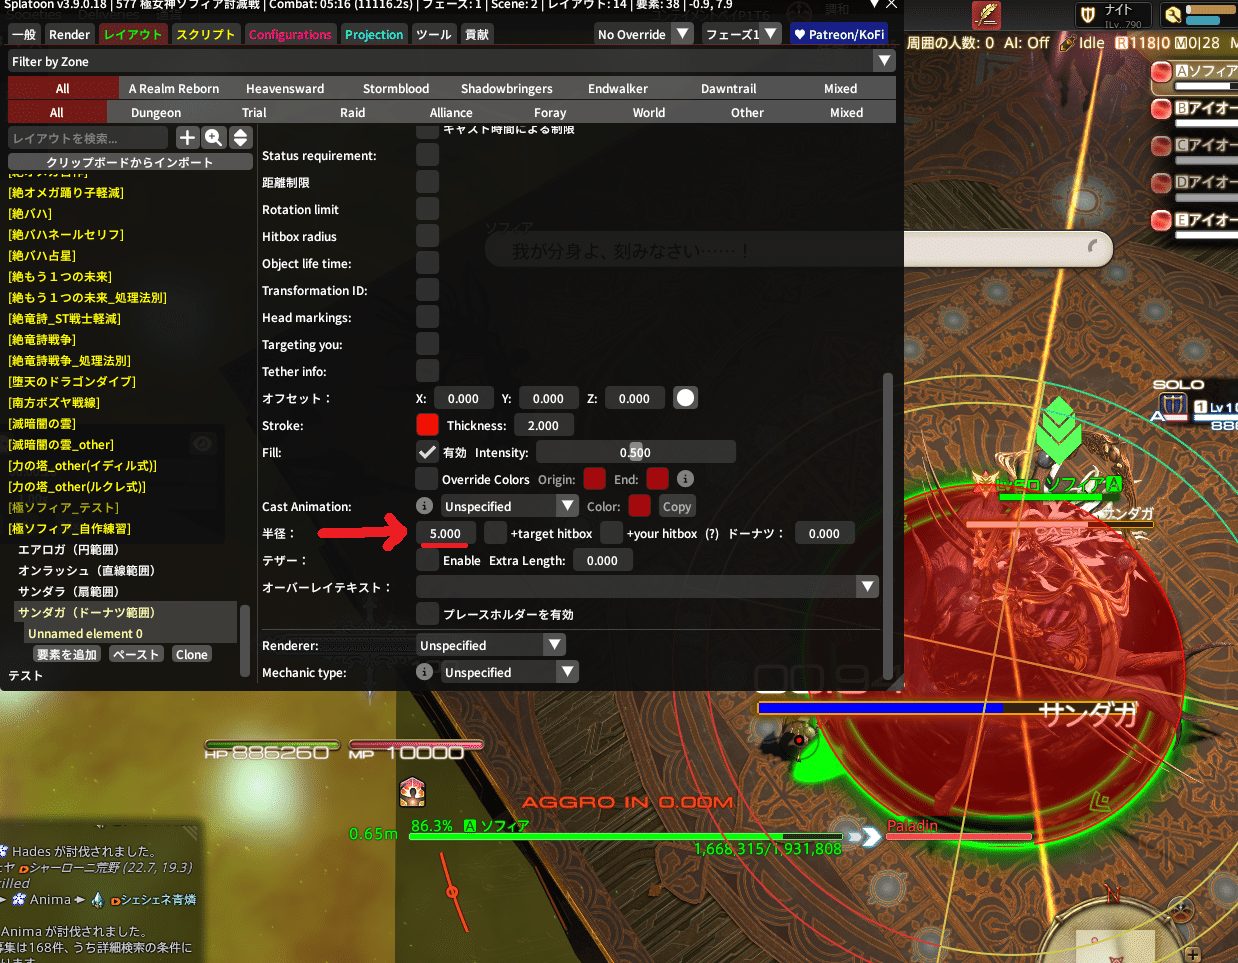Click the pencil Idle status icon
Image resolution: width=1238 pixels, height=963 pixels.
pos(1067,43)
